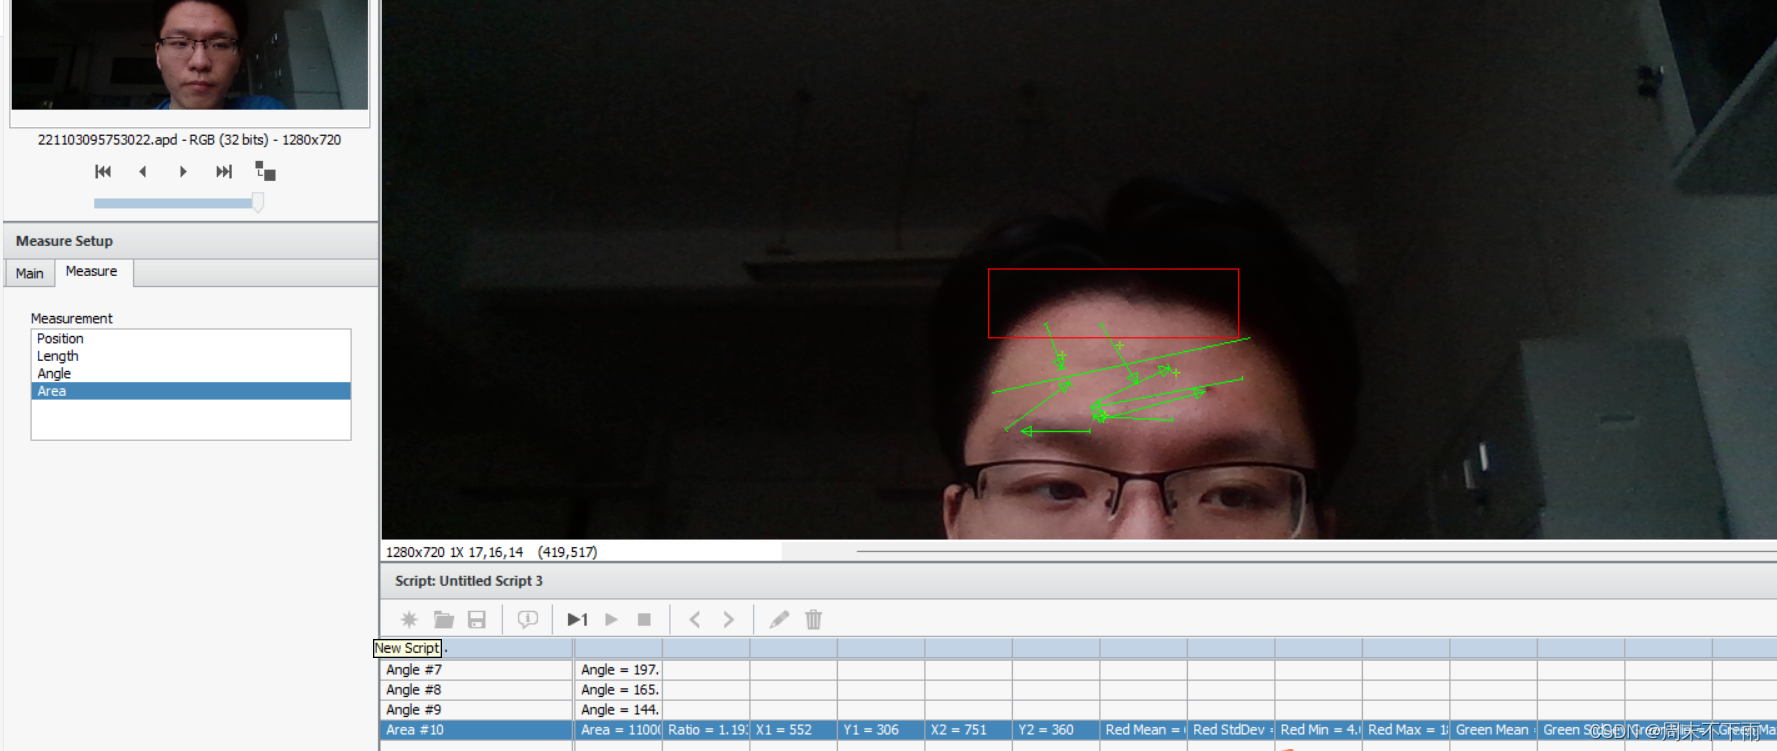The width and height of the screenshot is (1777, 751).
Task: Select Angle in the Measurement list
Action: pyautogui.click(x=191, y=373)
